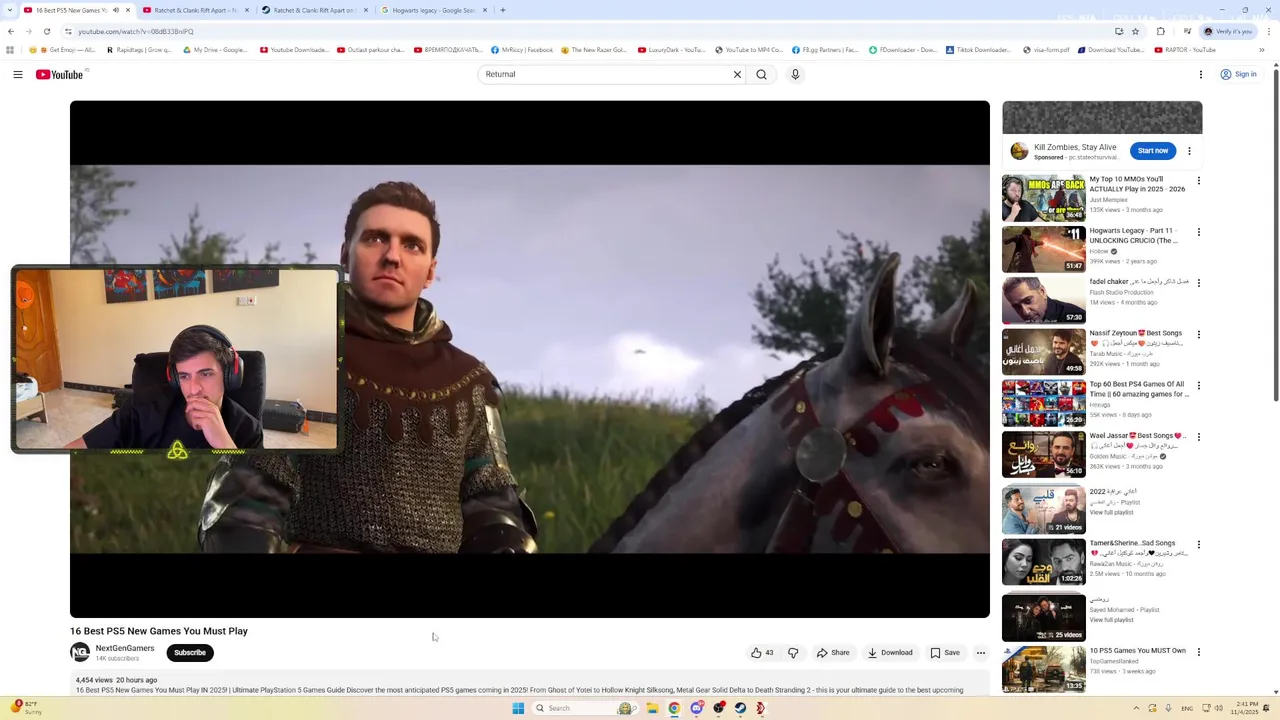Switch to first Ratchet & Clank Rift Apart tab

click(196, 10)
